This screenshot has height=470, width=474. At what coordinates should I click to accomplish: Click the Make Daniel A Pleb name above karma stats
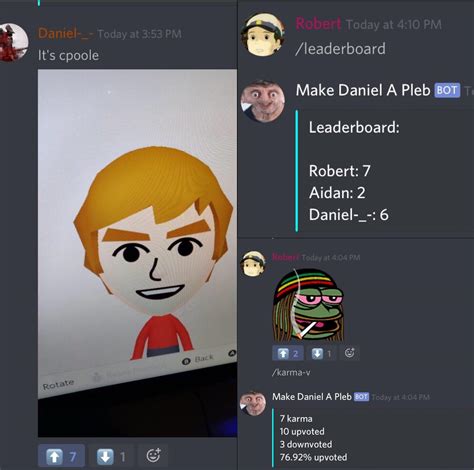tap(312, 397)
